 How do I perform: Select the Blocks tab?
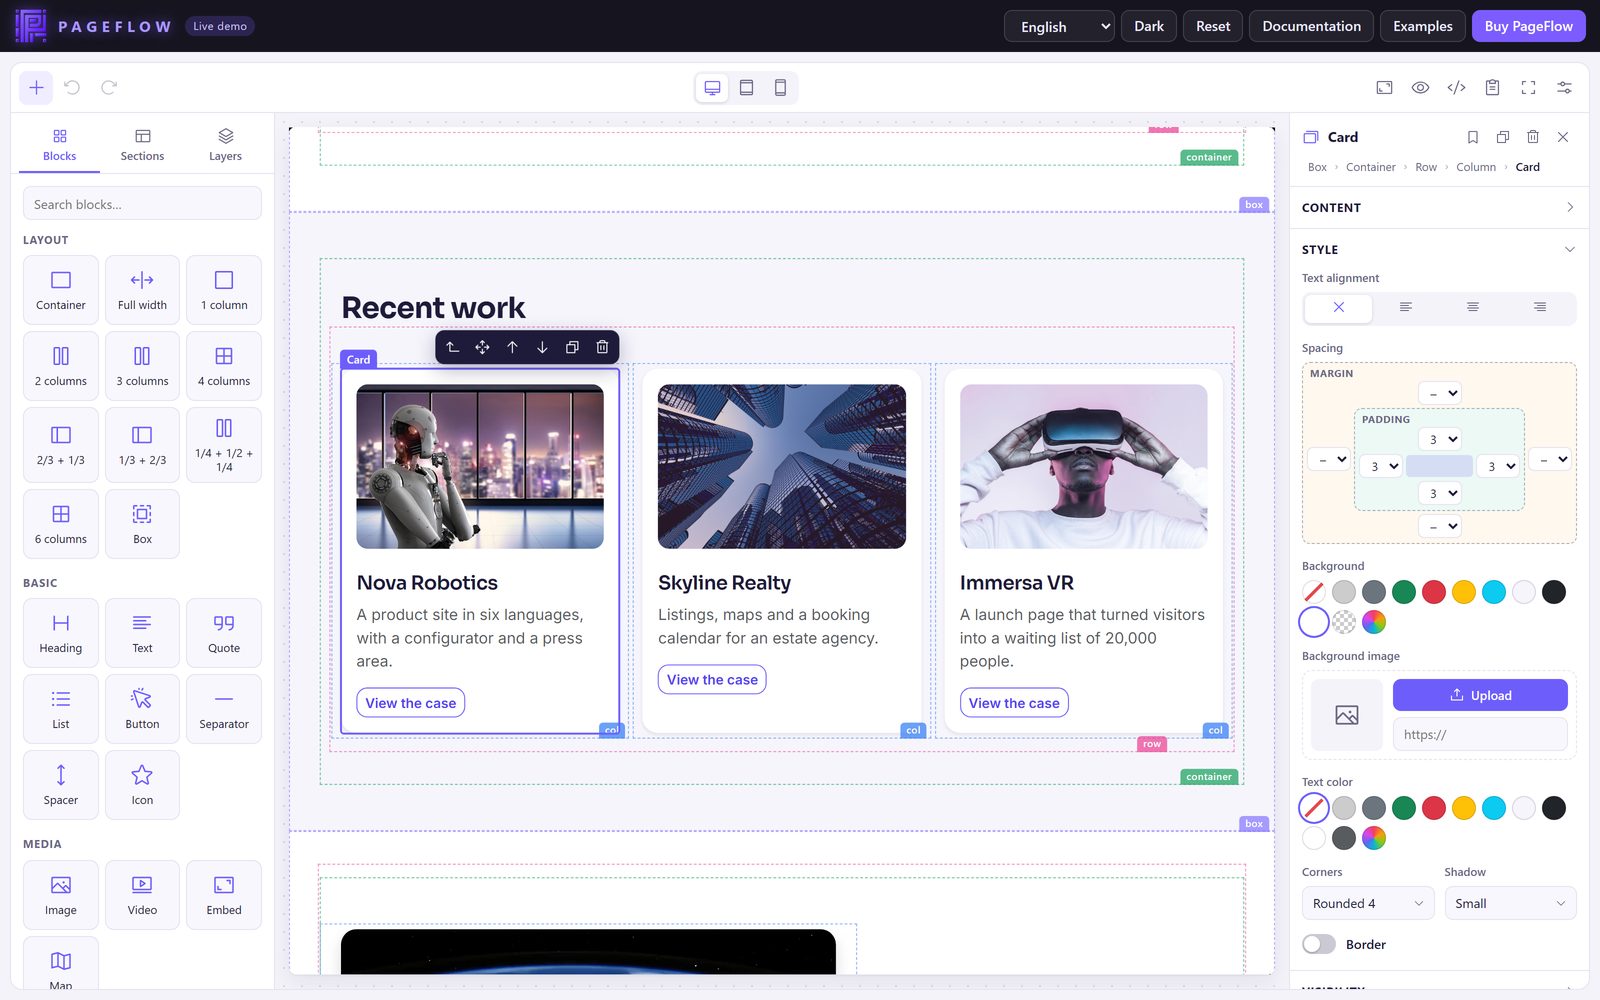[x=60, y=145]
